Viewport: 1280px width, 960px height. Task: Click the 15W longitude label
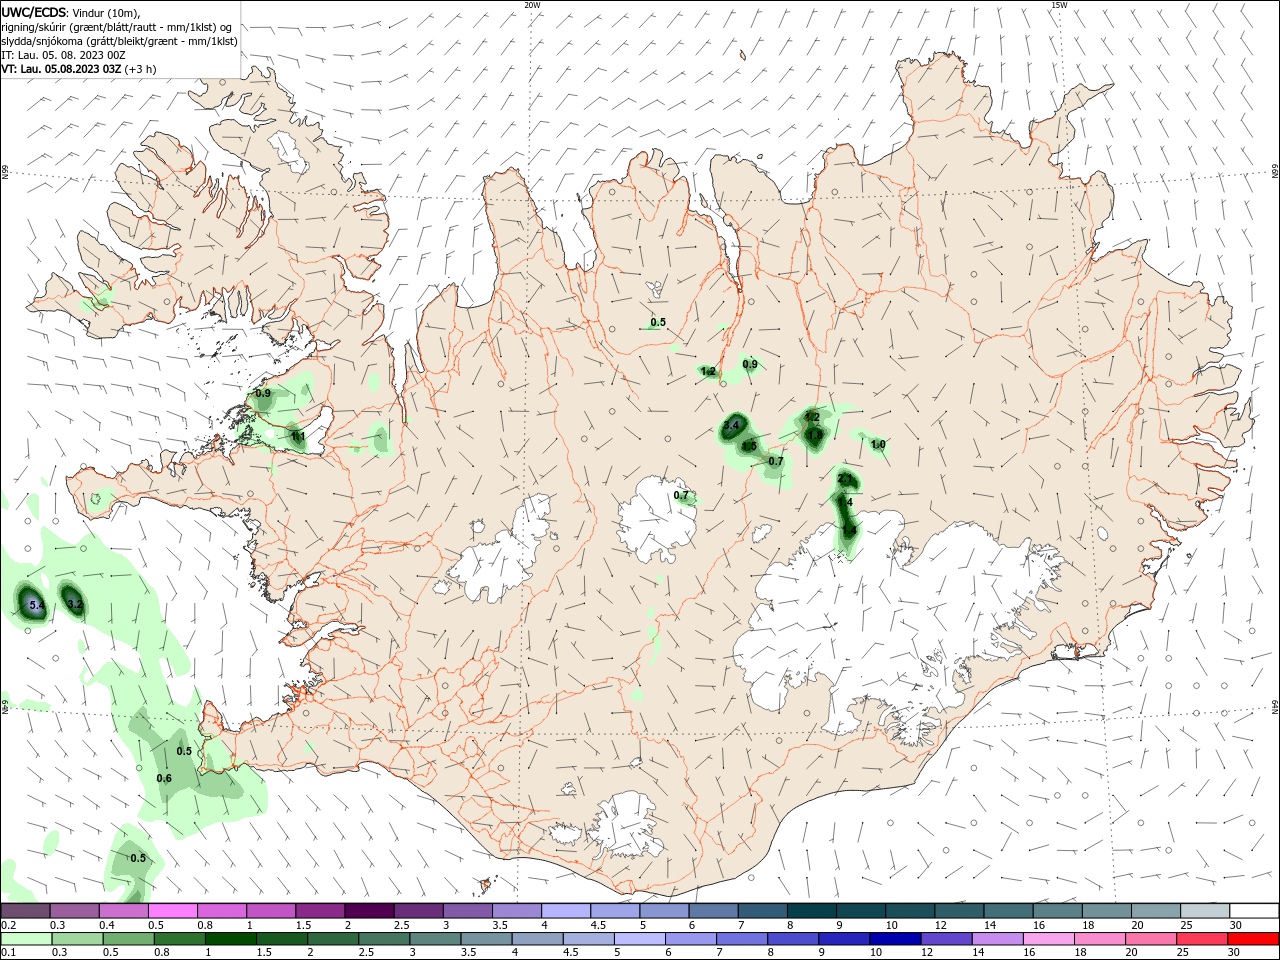point(1059,5)
